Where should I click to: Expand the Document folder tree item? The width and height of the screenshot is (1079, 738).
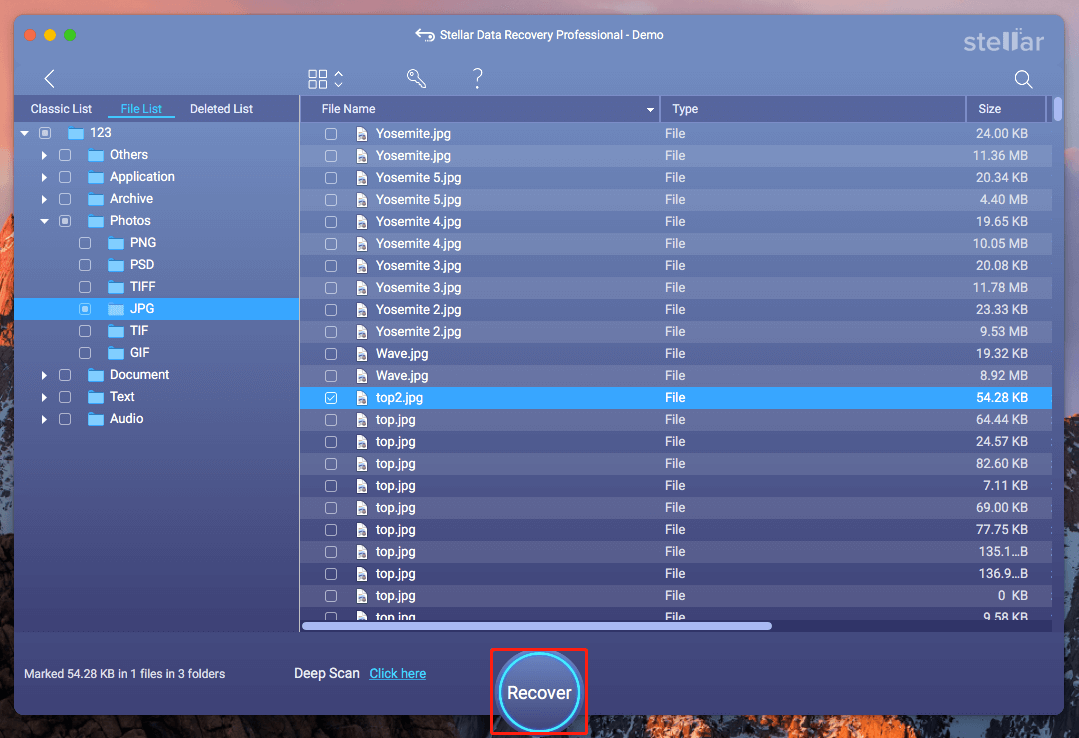pyautogui.click(x=44, y=374)
